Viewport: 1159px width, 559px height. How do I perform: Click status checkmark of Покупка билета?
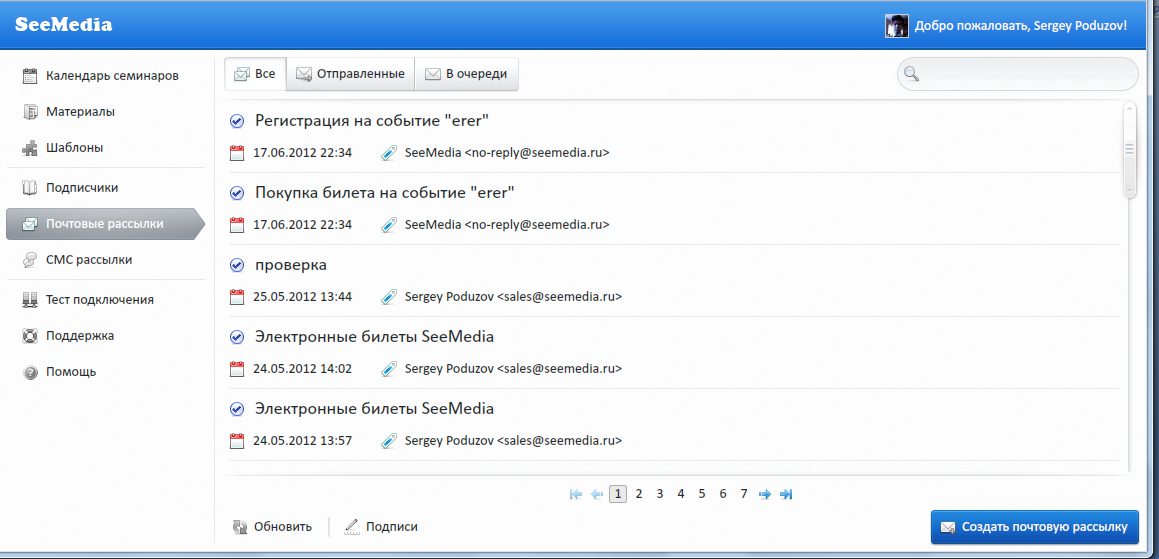pyautogui.click(x=237, y=192)
